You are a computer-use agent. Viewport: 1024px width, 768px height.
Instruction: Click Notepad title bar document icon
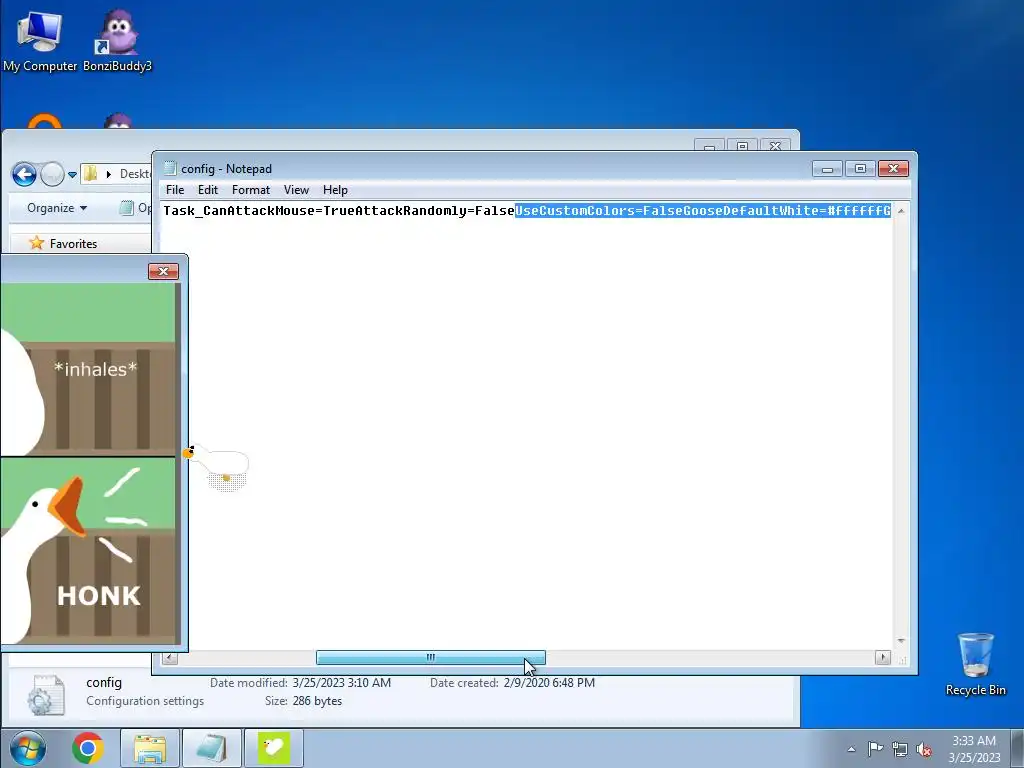point(170,168)
